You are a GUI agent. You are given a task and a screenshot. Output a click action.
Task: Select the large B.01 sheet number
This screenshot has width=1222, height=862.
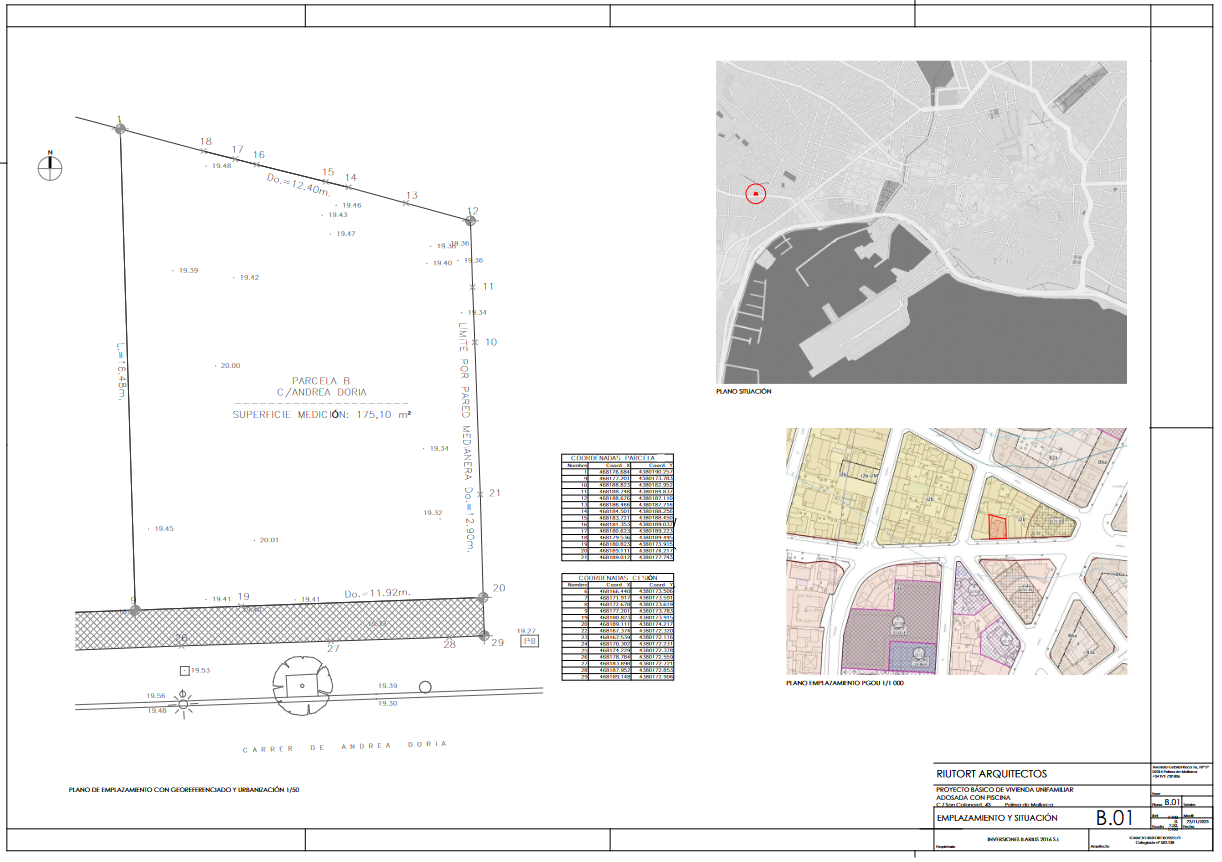[x=1115, y=818]
